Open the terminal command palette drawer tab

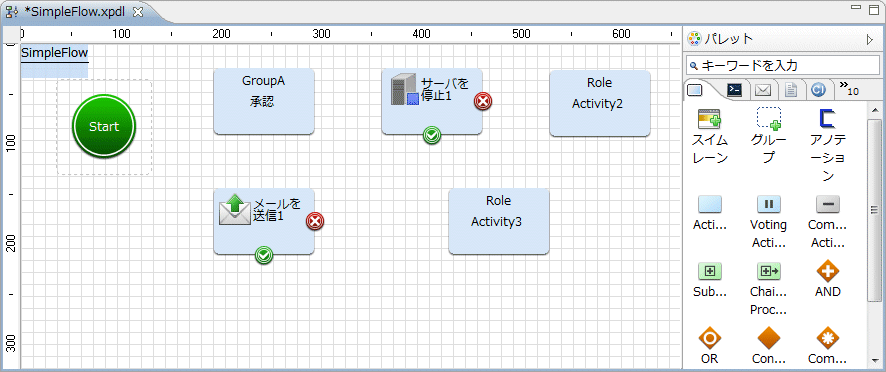pos(735,90)
